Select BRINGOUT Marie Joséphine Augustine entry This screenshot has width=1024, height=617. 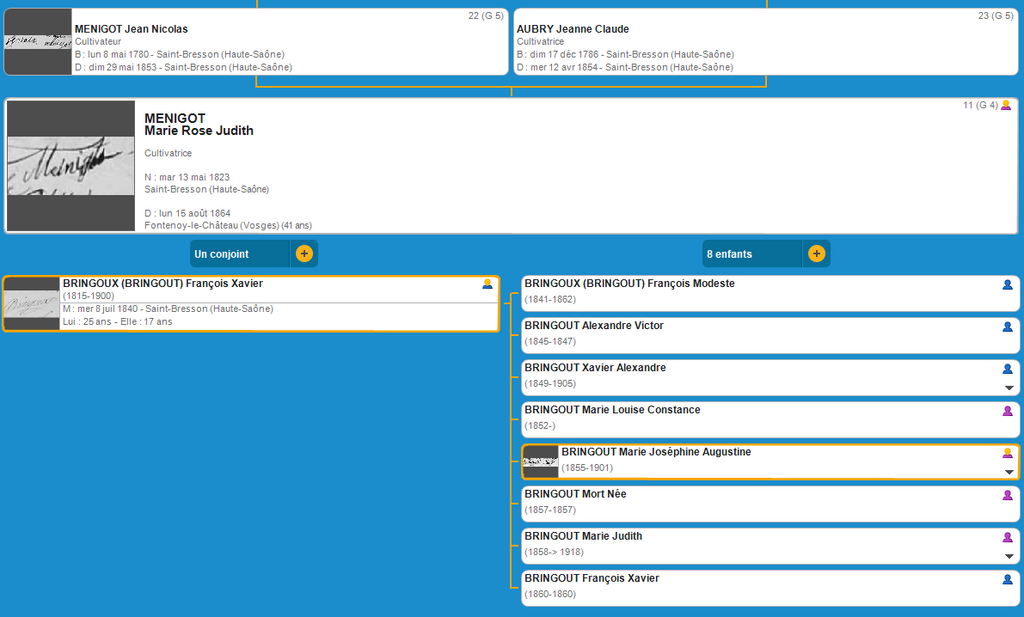[760, 461]
